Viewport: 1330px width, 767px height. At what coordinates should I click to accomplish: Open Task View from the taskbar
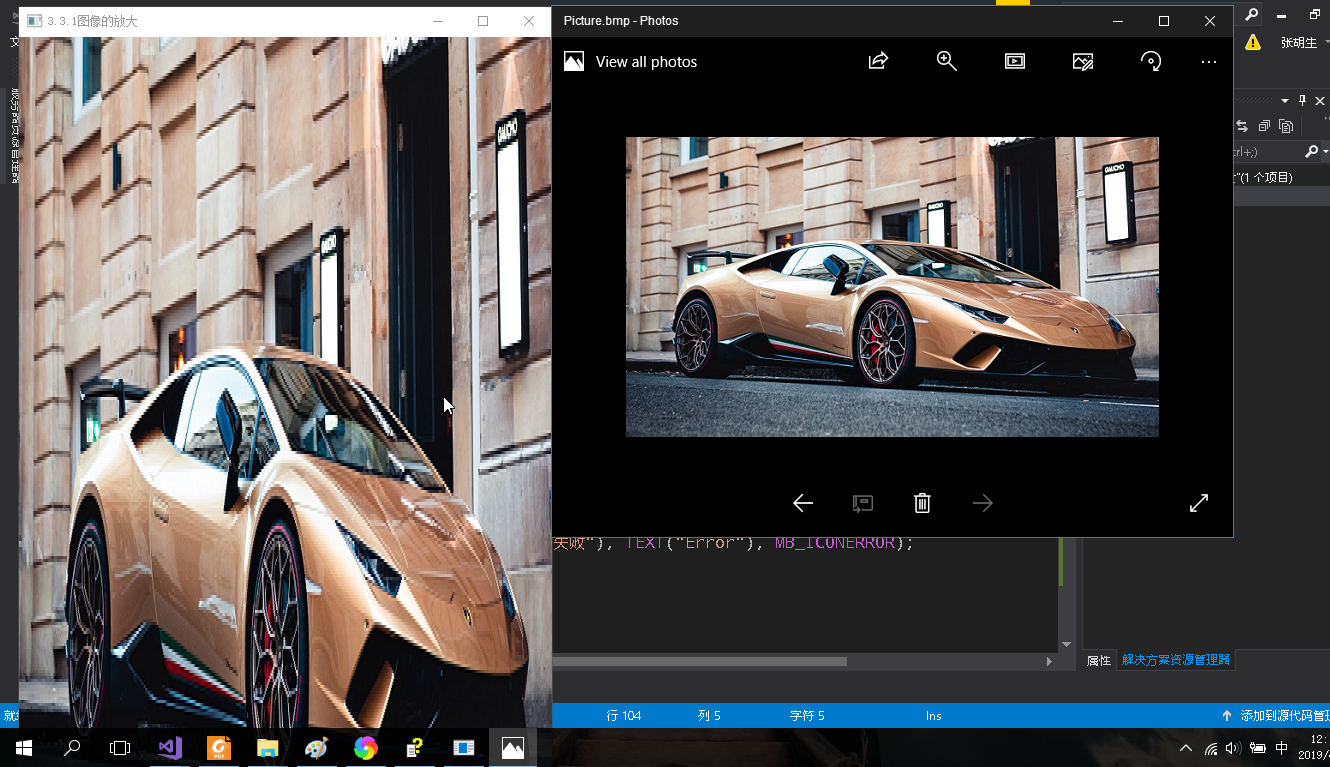[120, 747]
